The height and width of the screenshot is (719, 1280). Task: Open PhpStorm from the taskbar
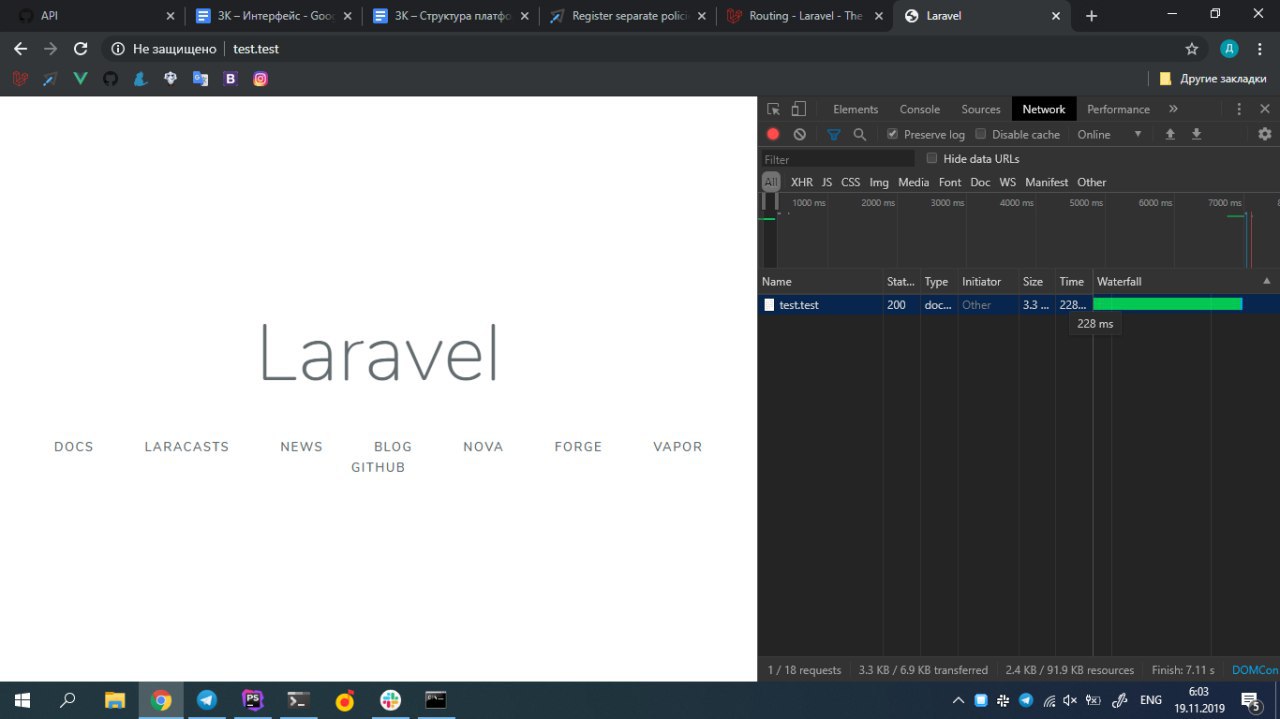pos(252,700)
